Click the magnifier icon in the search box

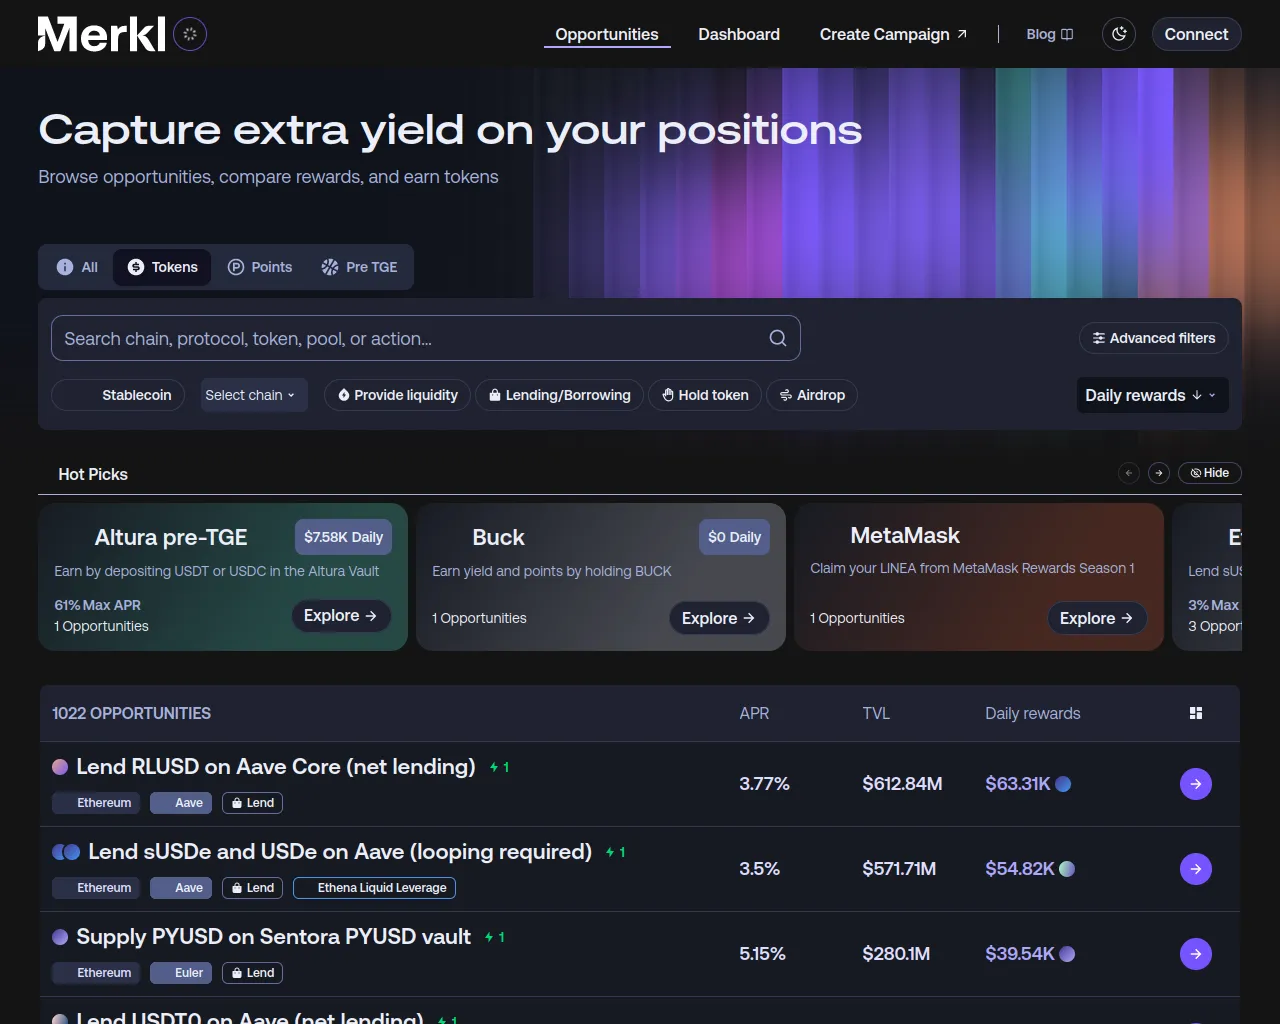pyautogui.click(x=777, y=338)
